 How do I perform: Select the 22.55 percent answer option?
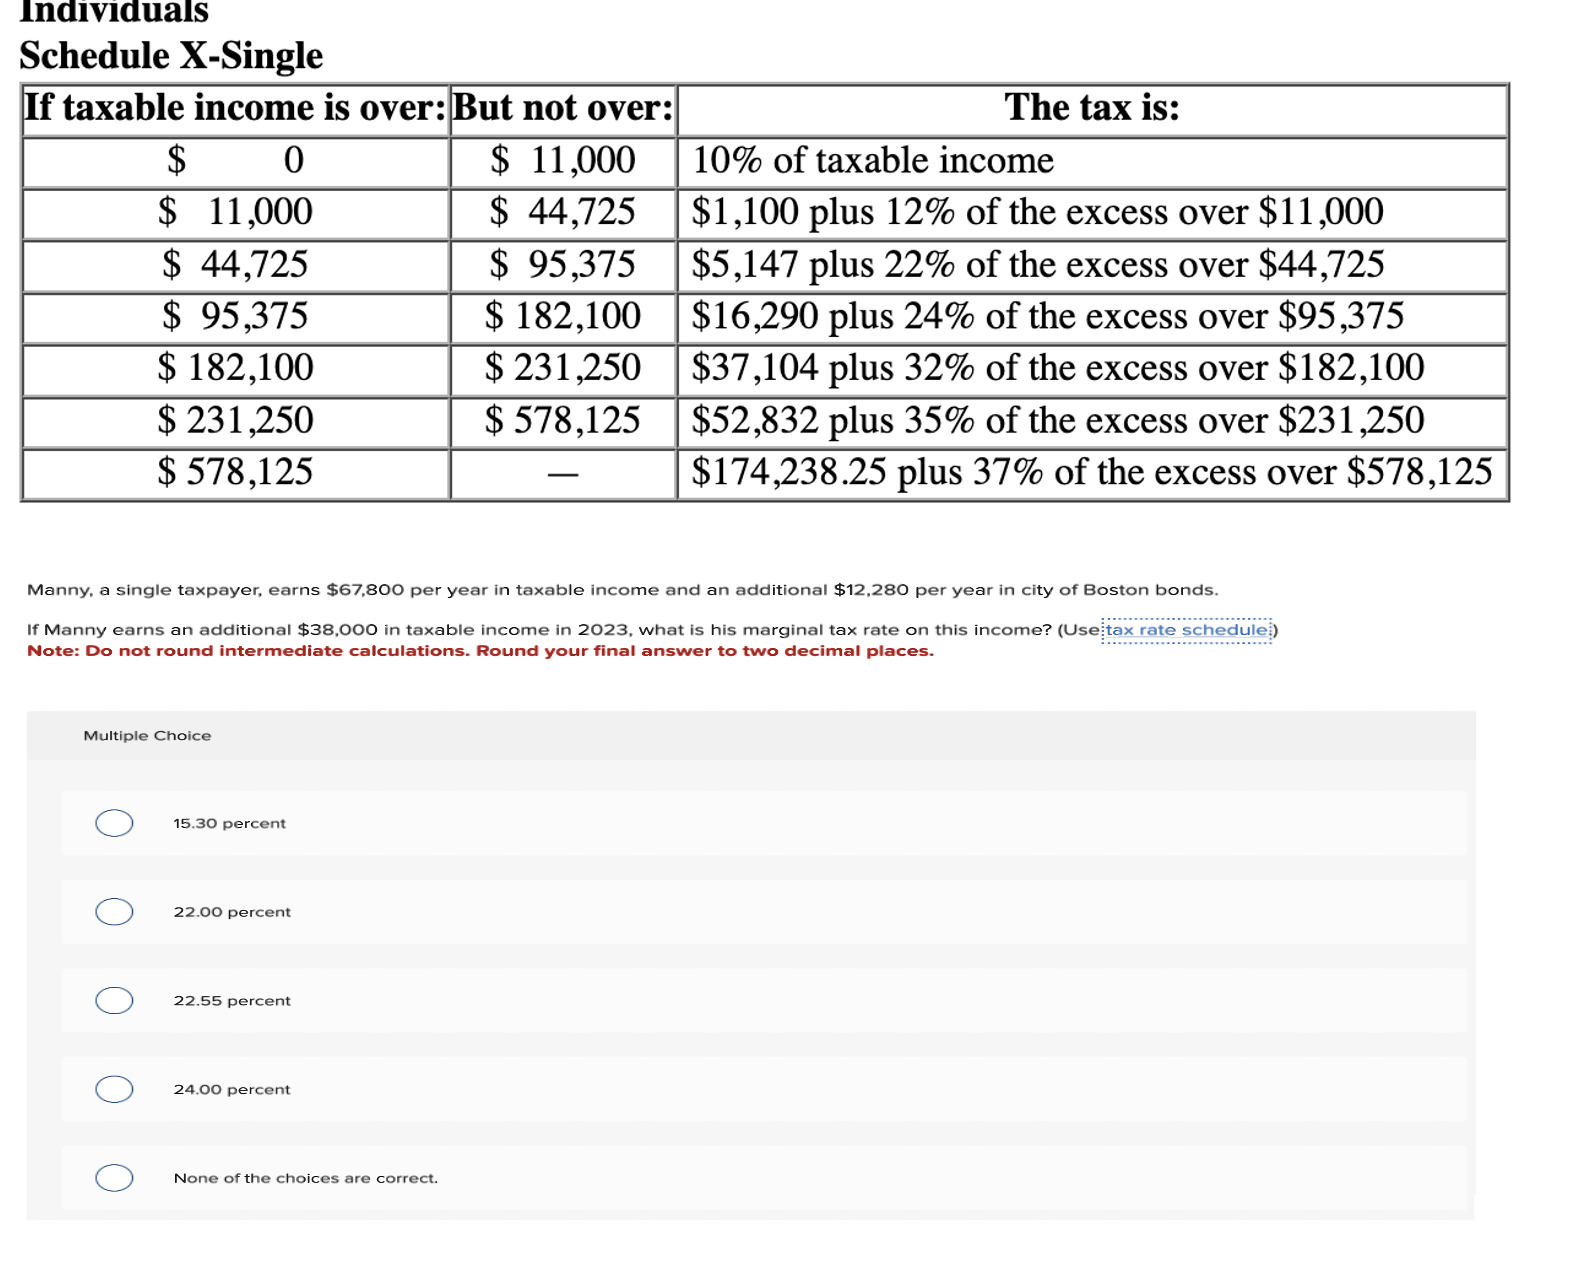pos(113,1000)
